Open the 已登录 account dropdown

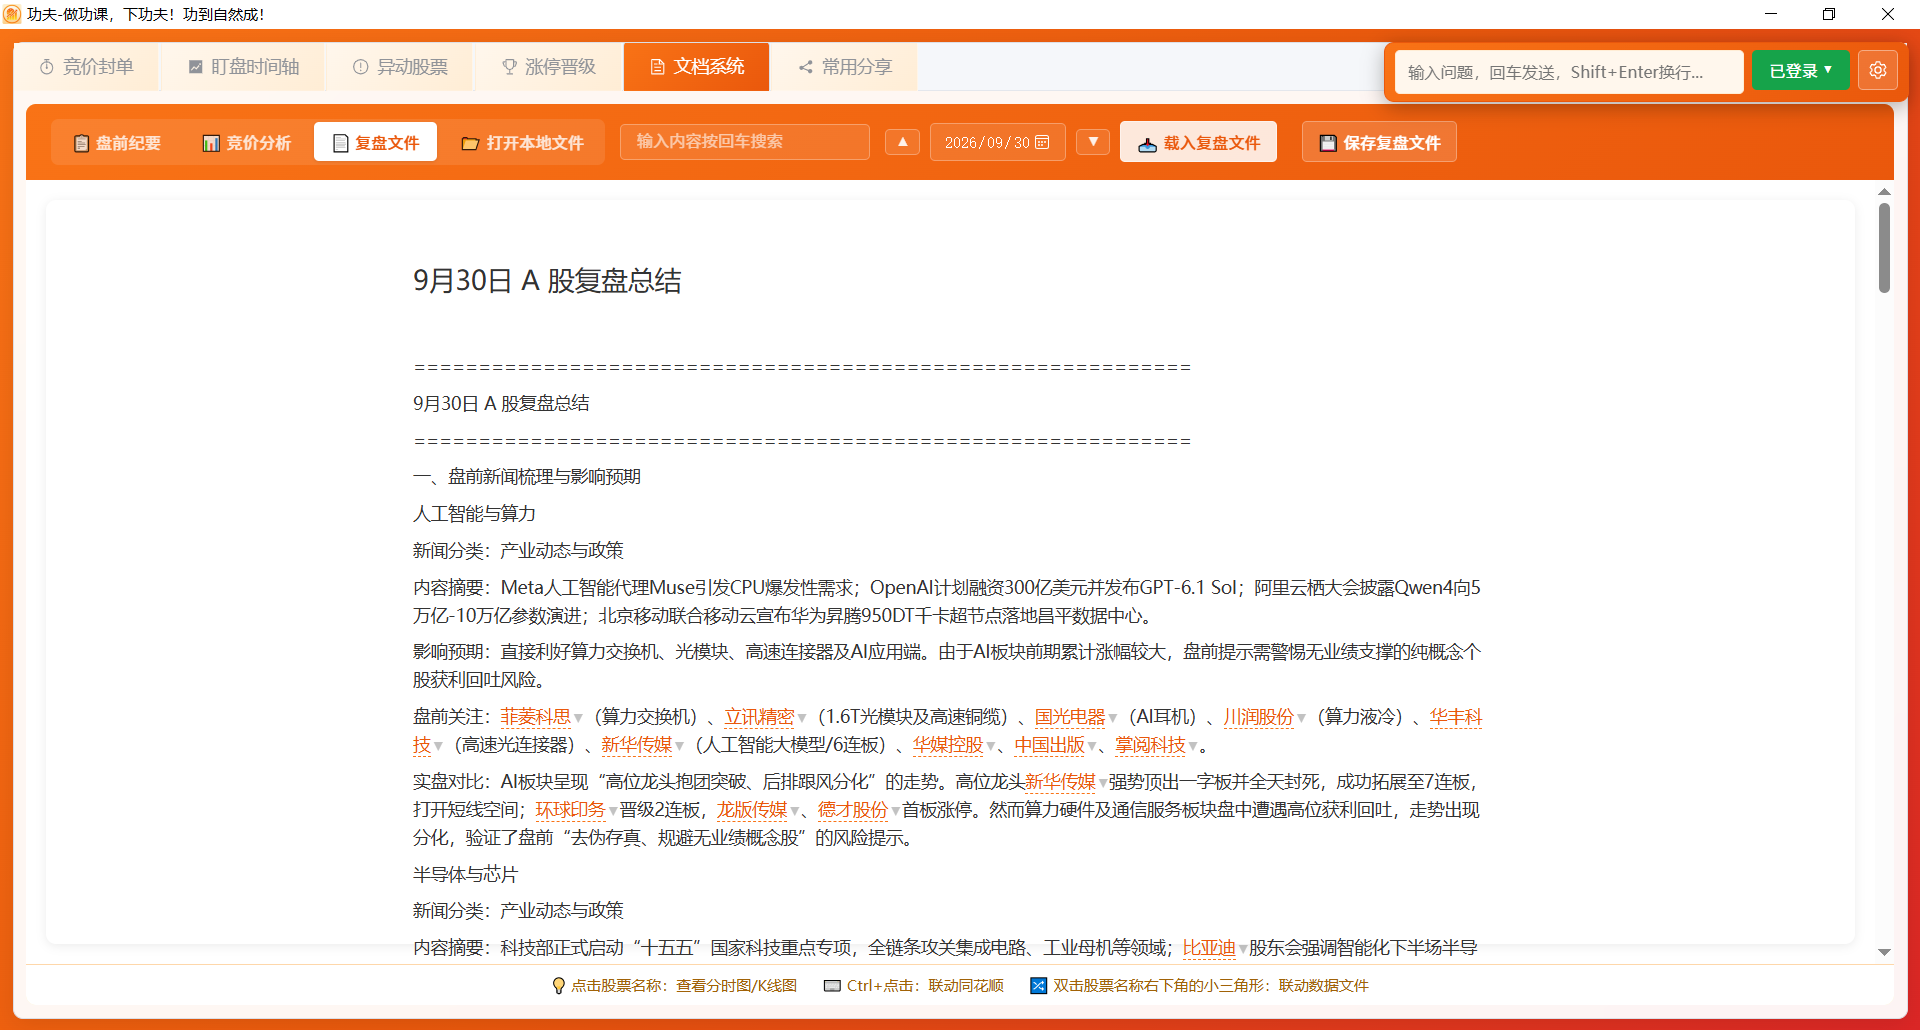tap(1800, 71)
